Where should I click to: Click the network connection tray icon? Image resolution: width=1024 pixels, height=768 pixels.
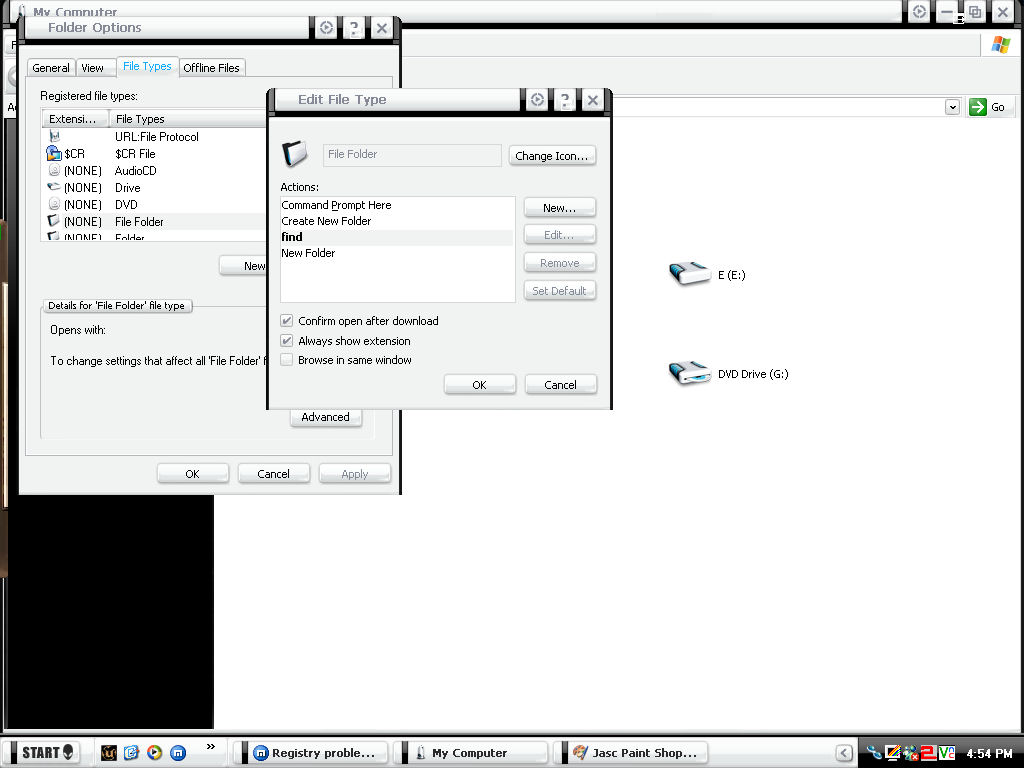pos(874,753)
